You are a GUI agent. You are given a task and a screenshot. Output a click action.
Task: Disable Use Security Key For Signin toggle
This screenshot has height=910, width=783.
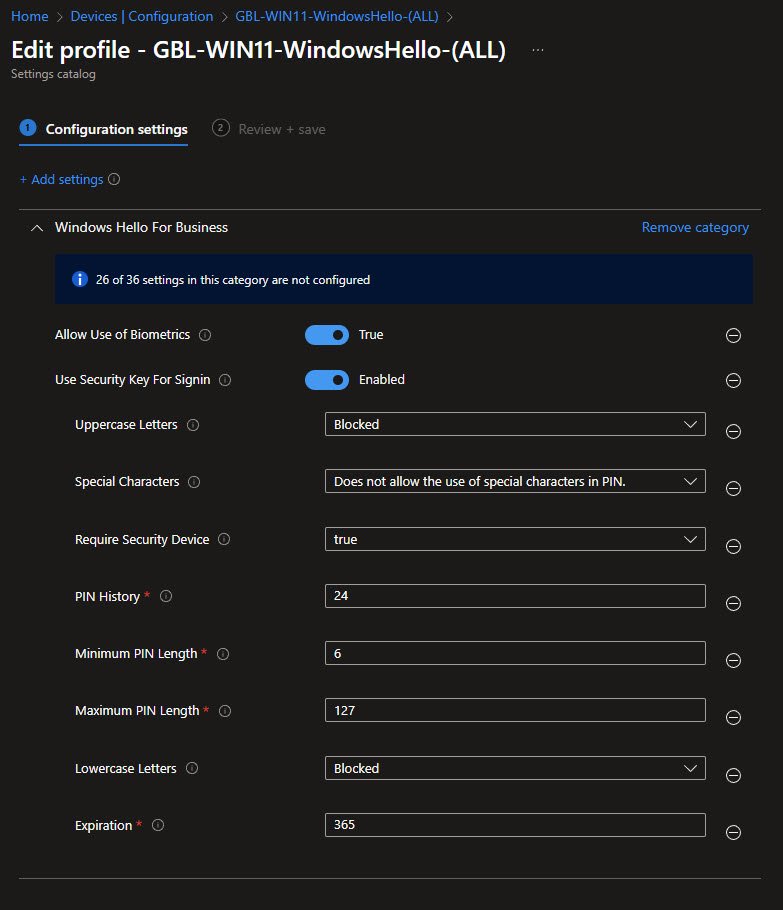(327, 380)
